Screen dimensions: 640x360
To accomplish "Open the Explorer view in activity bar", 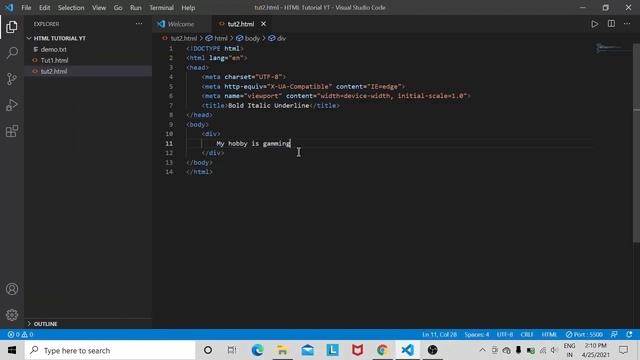I will pyautogui.click(x=12, y=27).
